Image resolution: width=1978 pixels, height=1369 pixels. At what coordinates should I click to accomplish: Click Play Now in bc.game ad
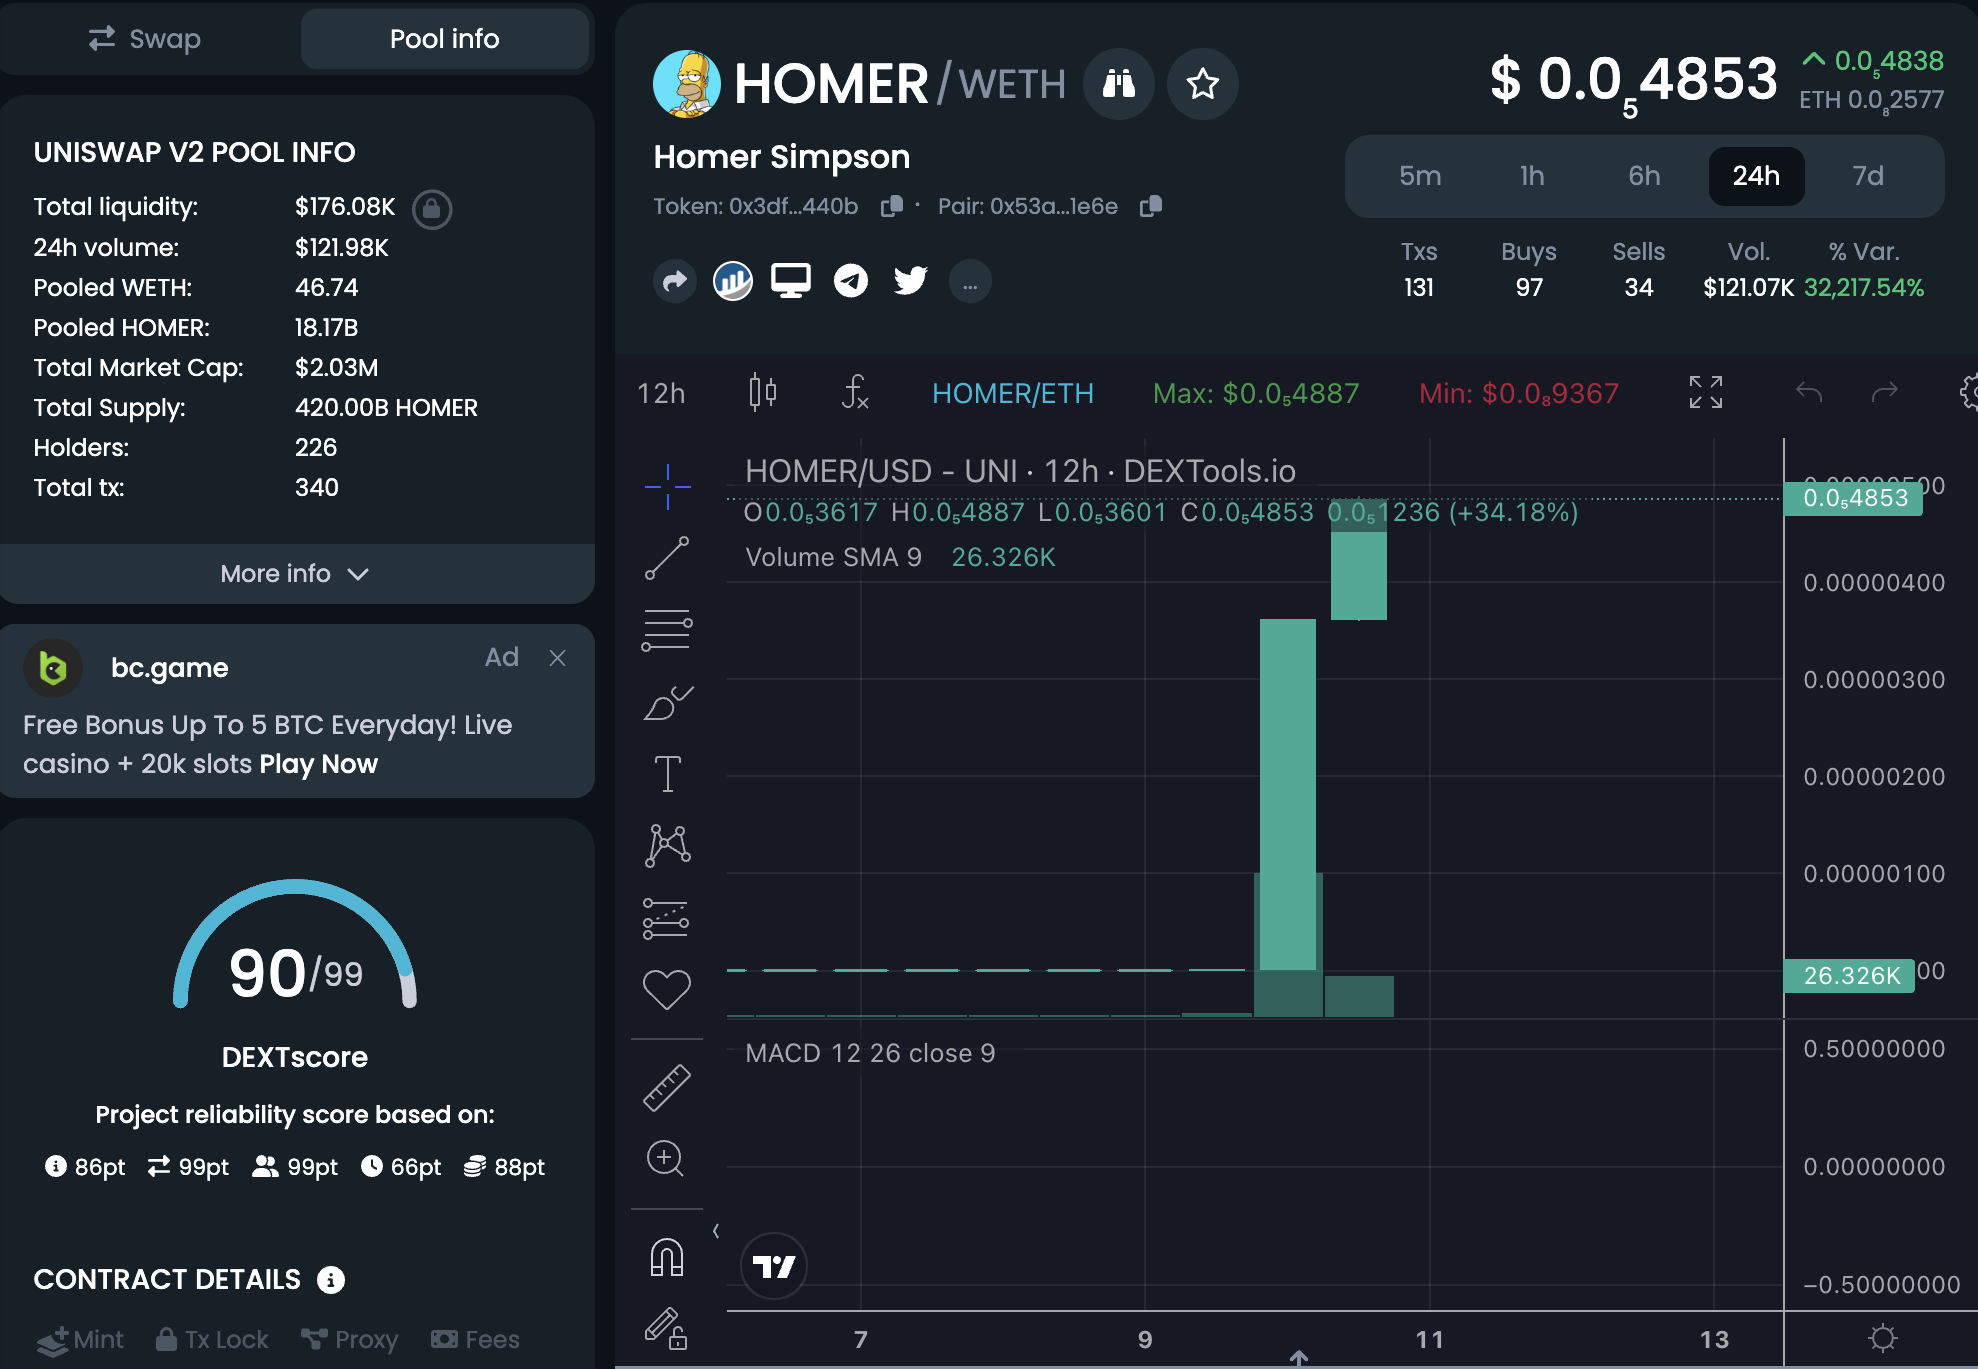point(318,764)
